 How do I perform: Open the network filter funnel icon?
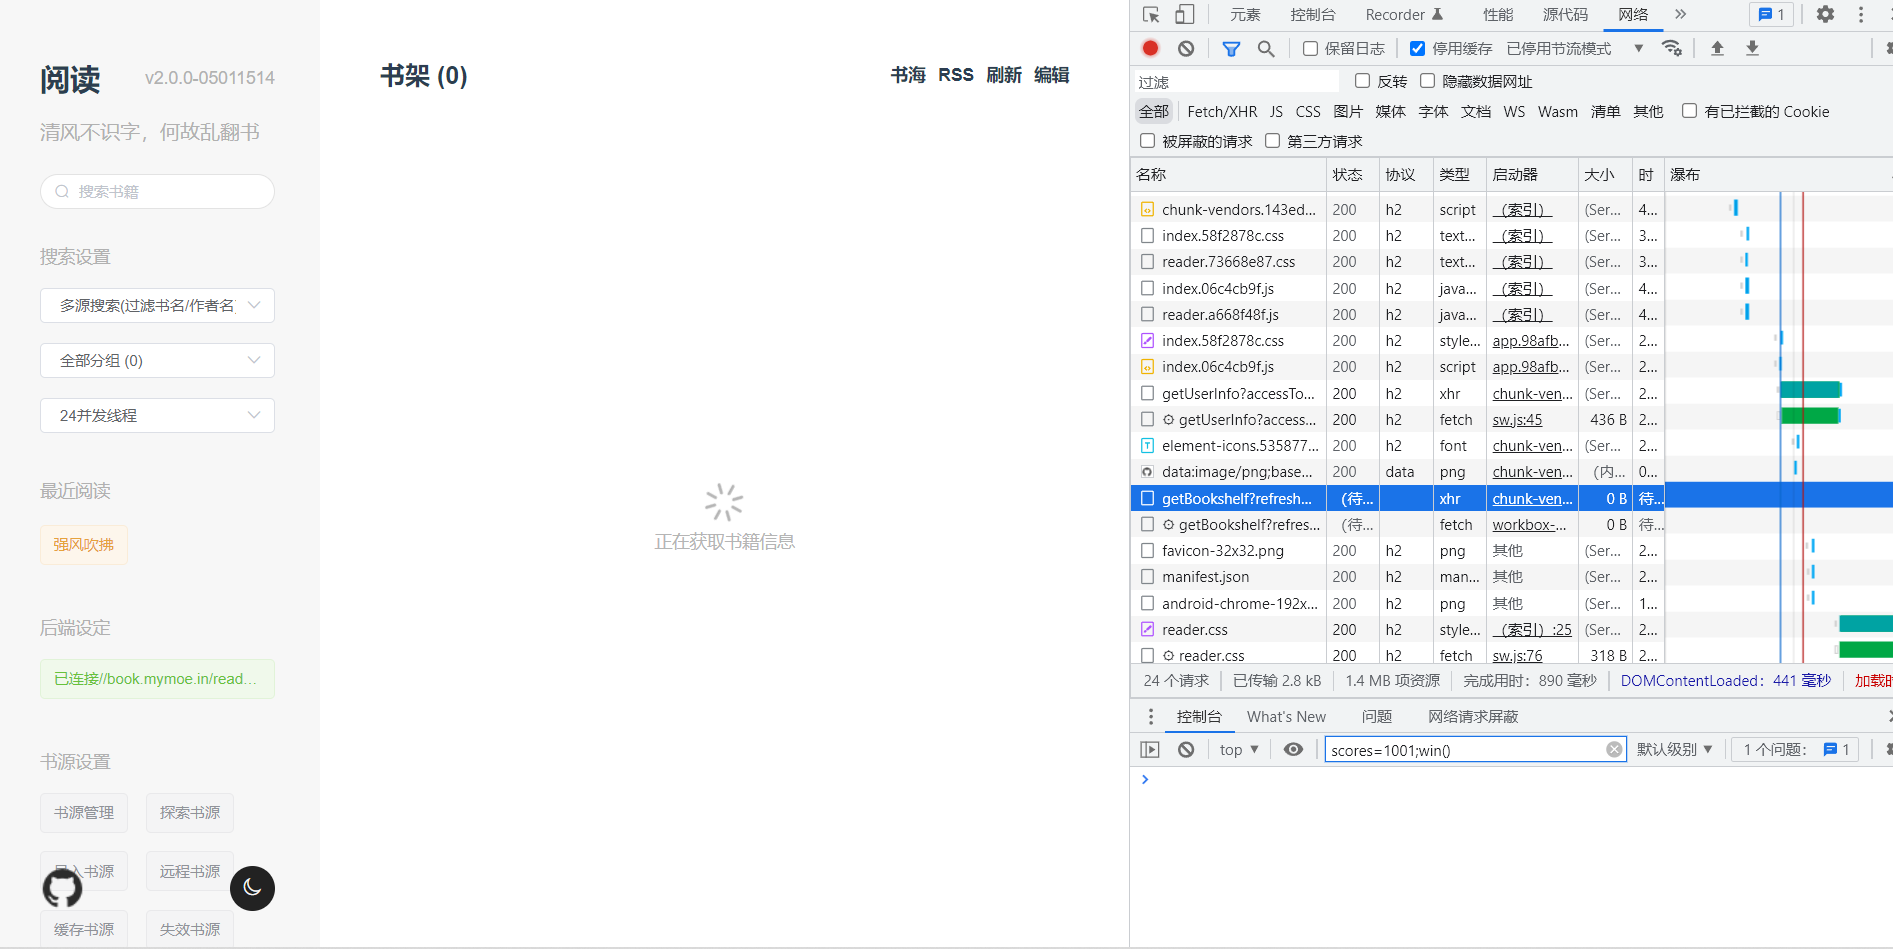1231,47
